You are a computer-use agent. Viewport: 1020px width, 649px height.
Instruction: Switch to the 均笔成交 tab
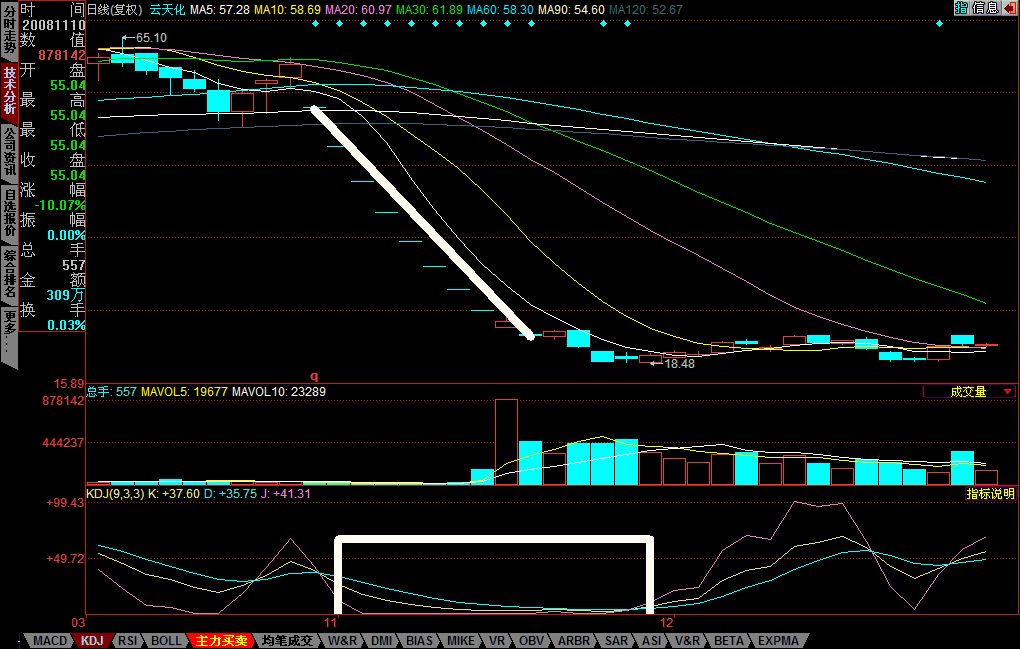click(287, 640)
